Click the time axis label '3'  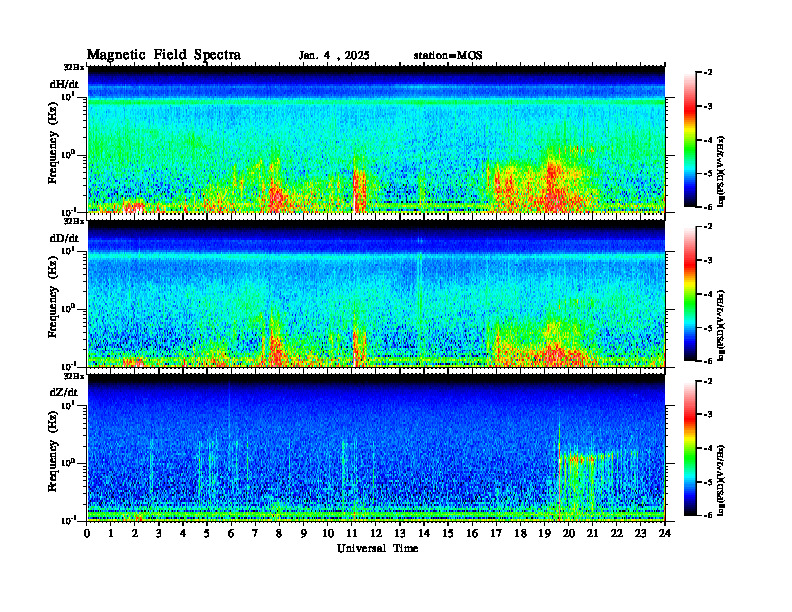point(159,533)
